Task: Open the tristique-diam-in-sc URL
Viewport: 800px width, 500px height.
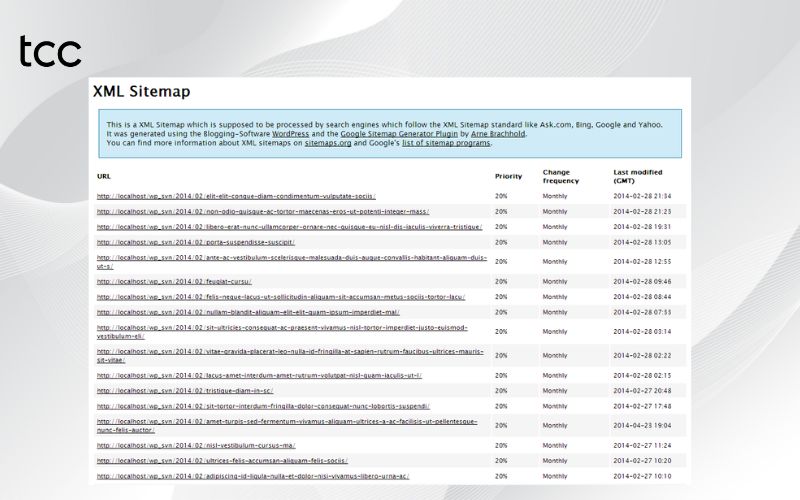Action: (185, 390)
